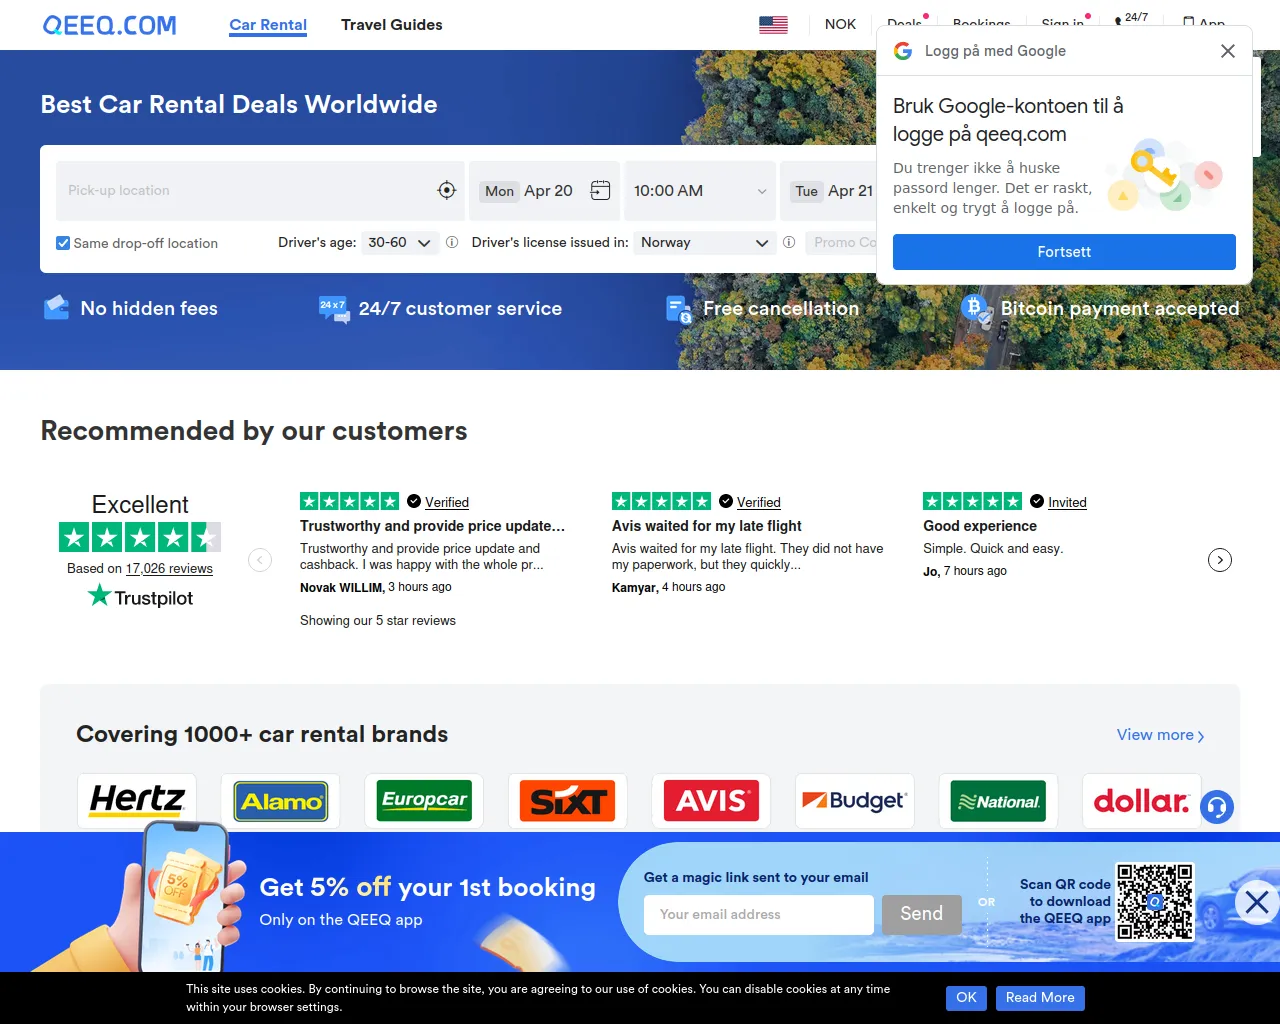Open review titled Avis waited for my late flight
Image resolution: width=1280 pixels, height=1024 pixels.
[707, 526]
